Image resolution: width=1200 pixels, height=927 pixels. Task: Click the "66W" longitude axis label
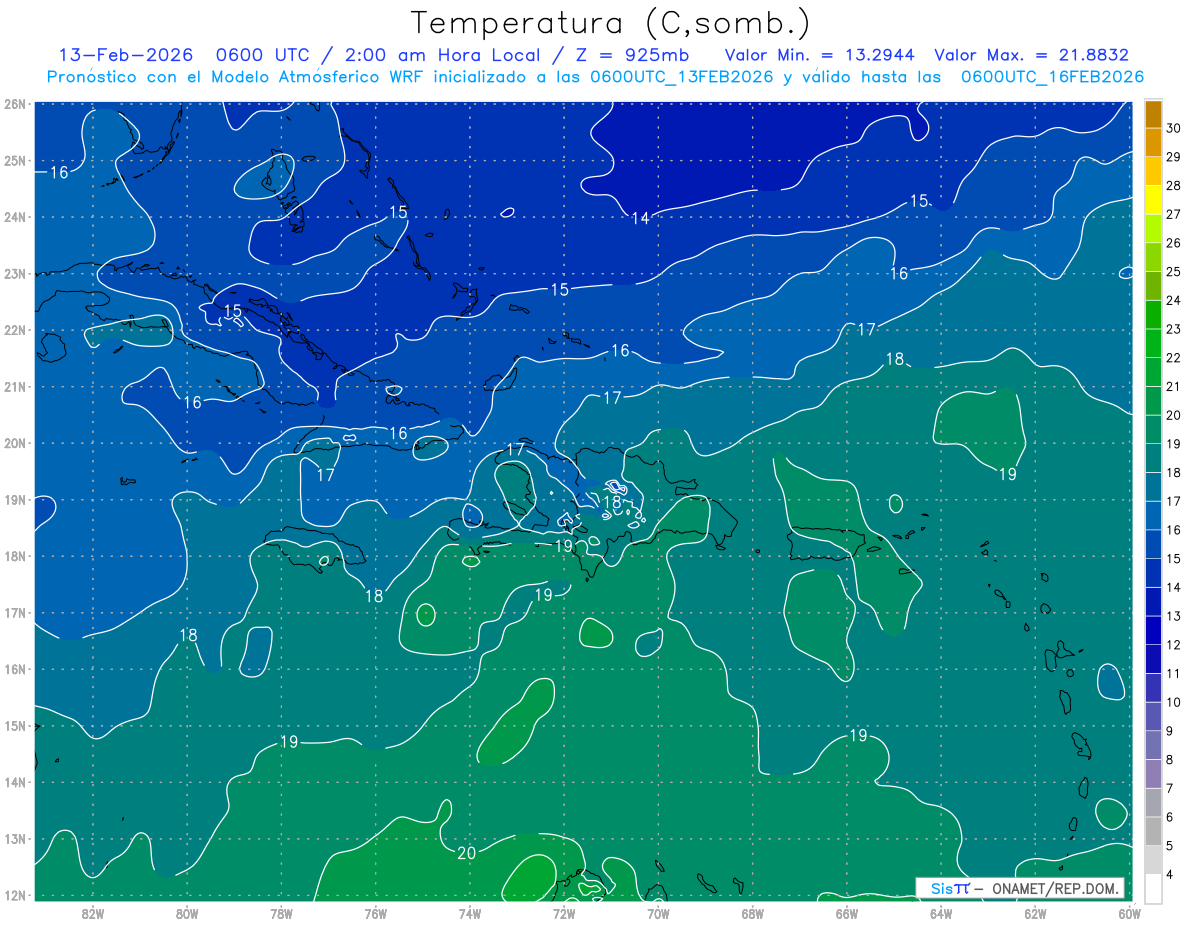click(846, 912)
